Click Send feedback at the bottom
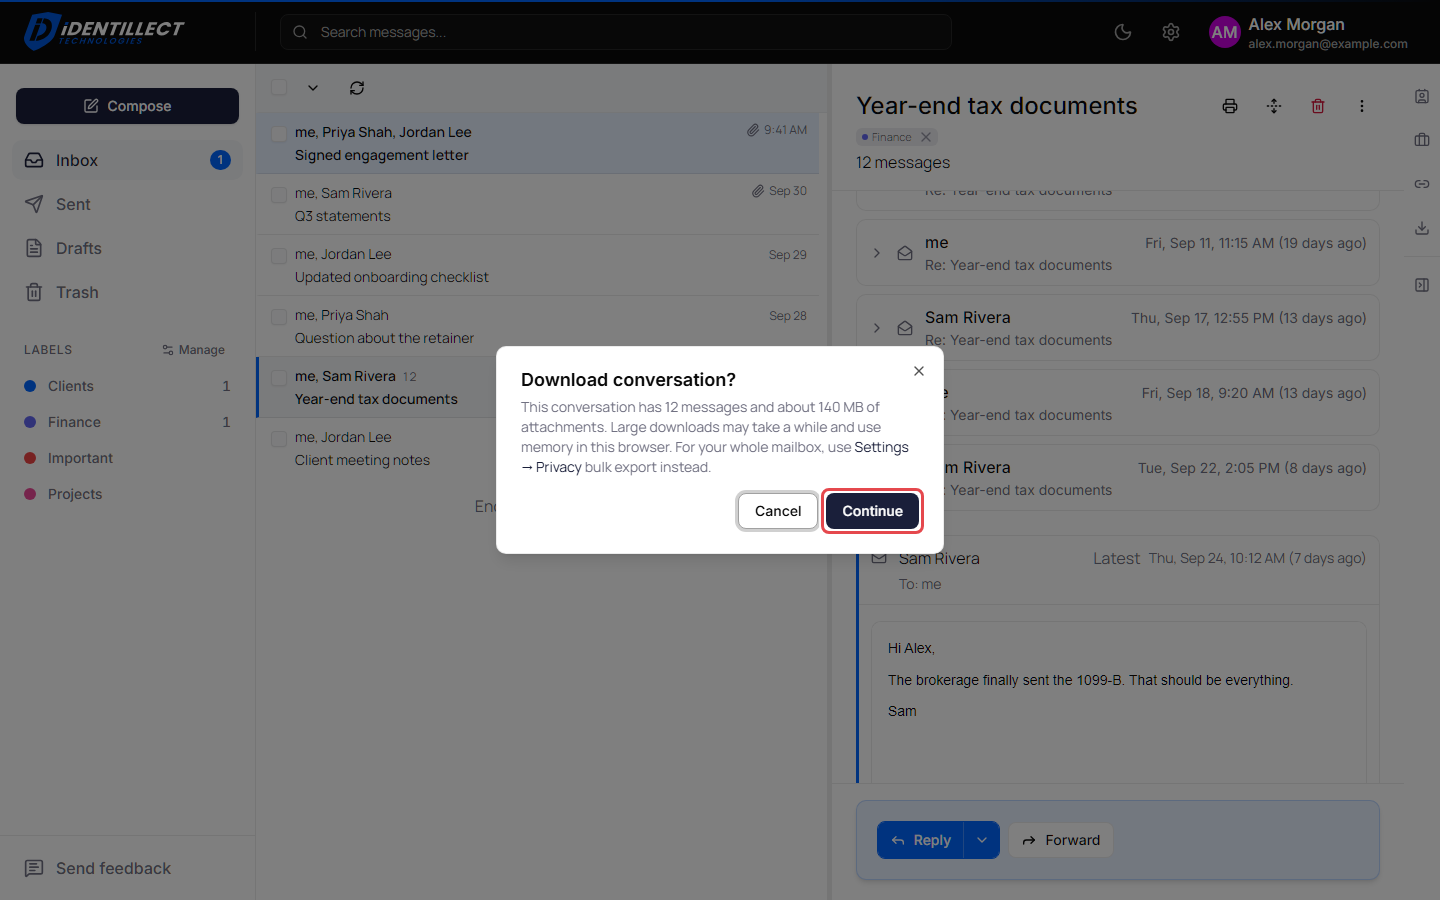Viewport: 1440px width, 900px height. click(98, 868)
